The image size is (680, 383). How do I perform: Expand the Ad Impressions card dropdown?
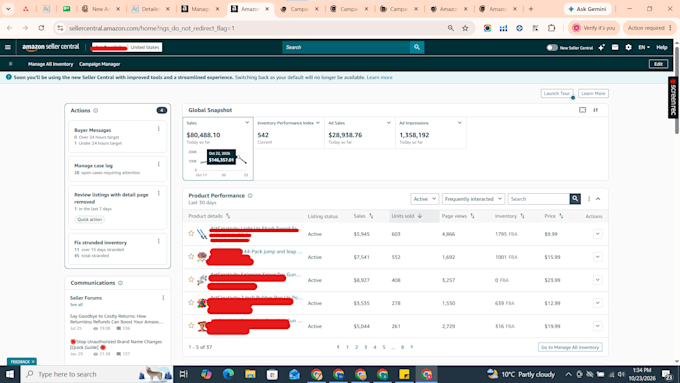(x=459, y=123)
